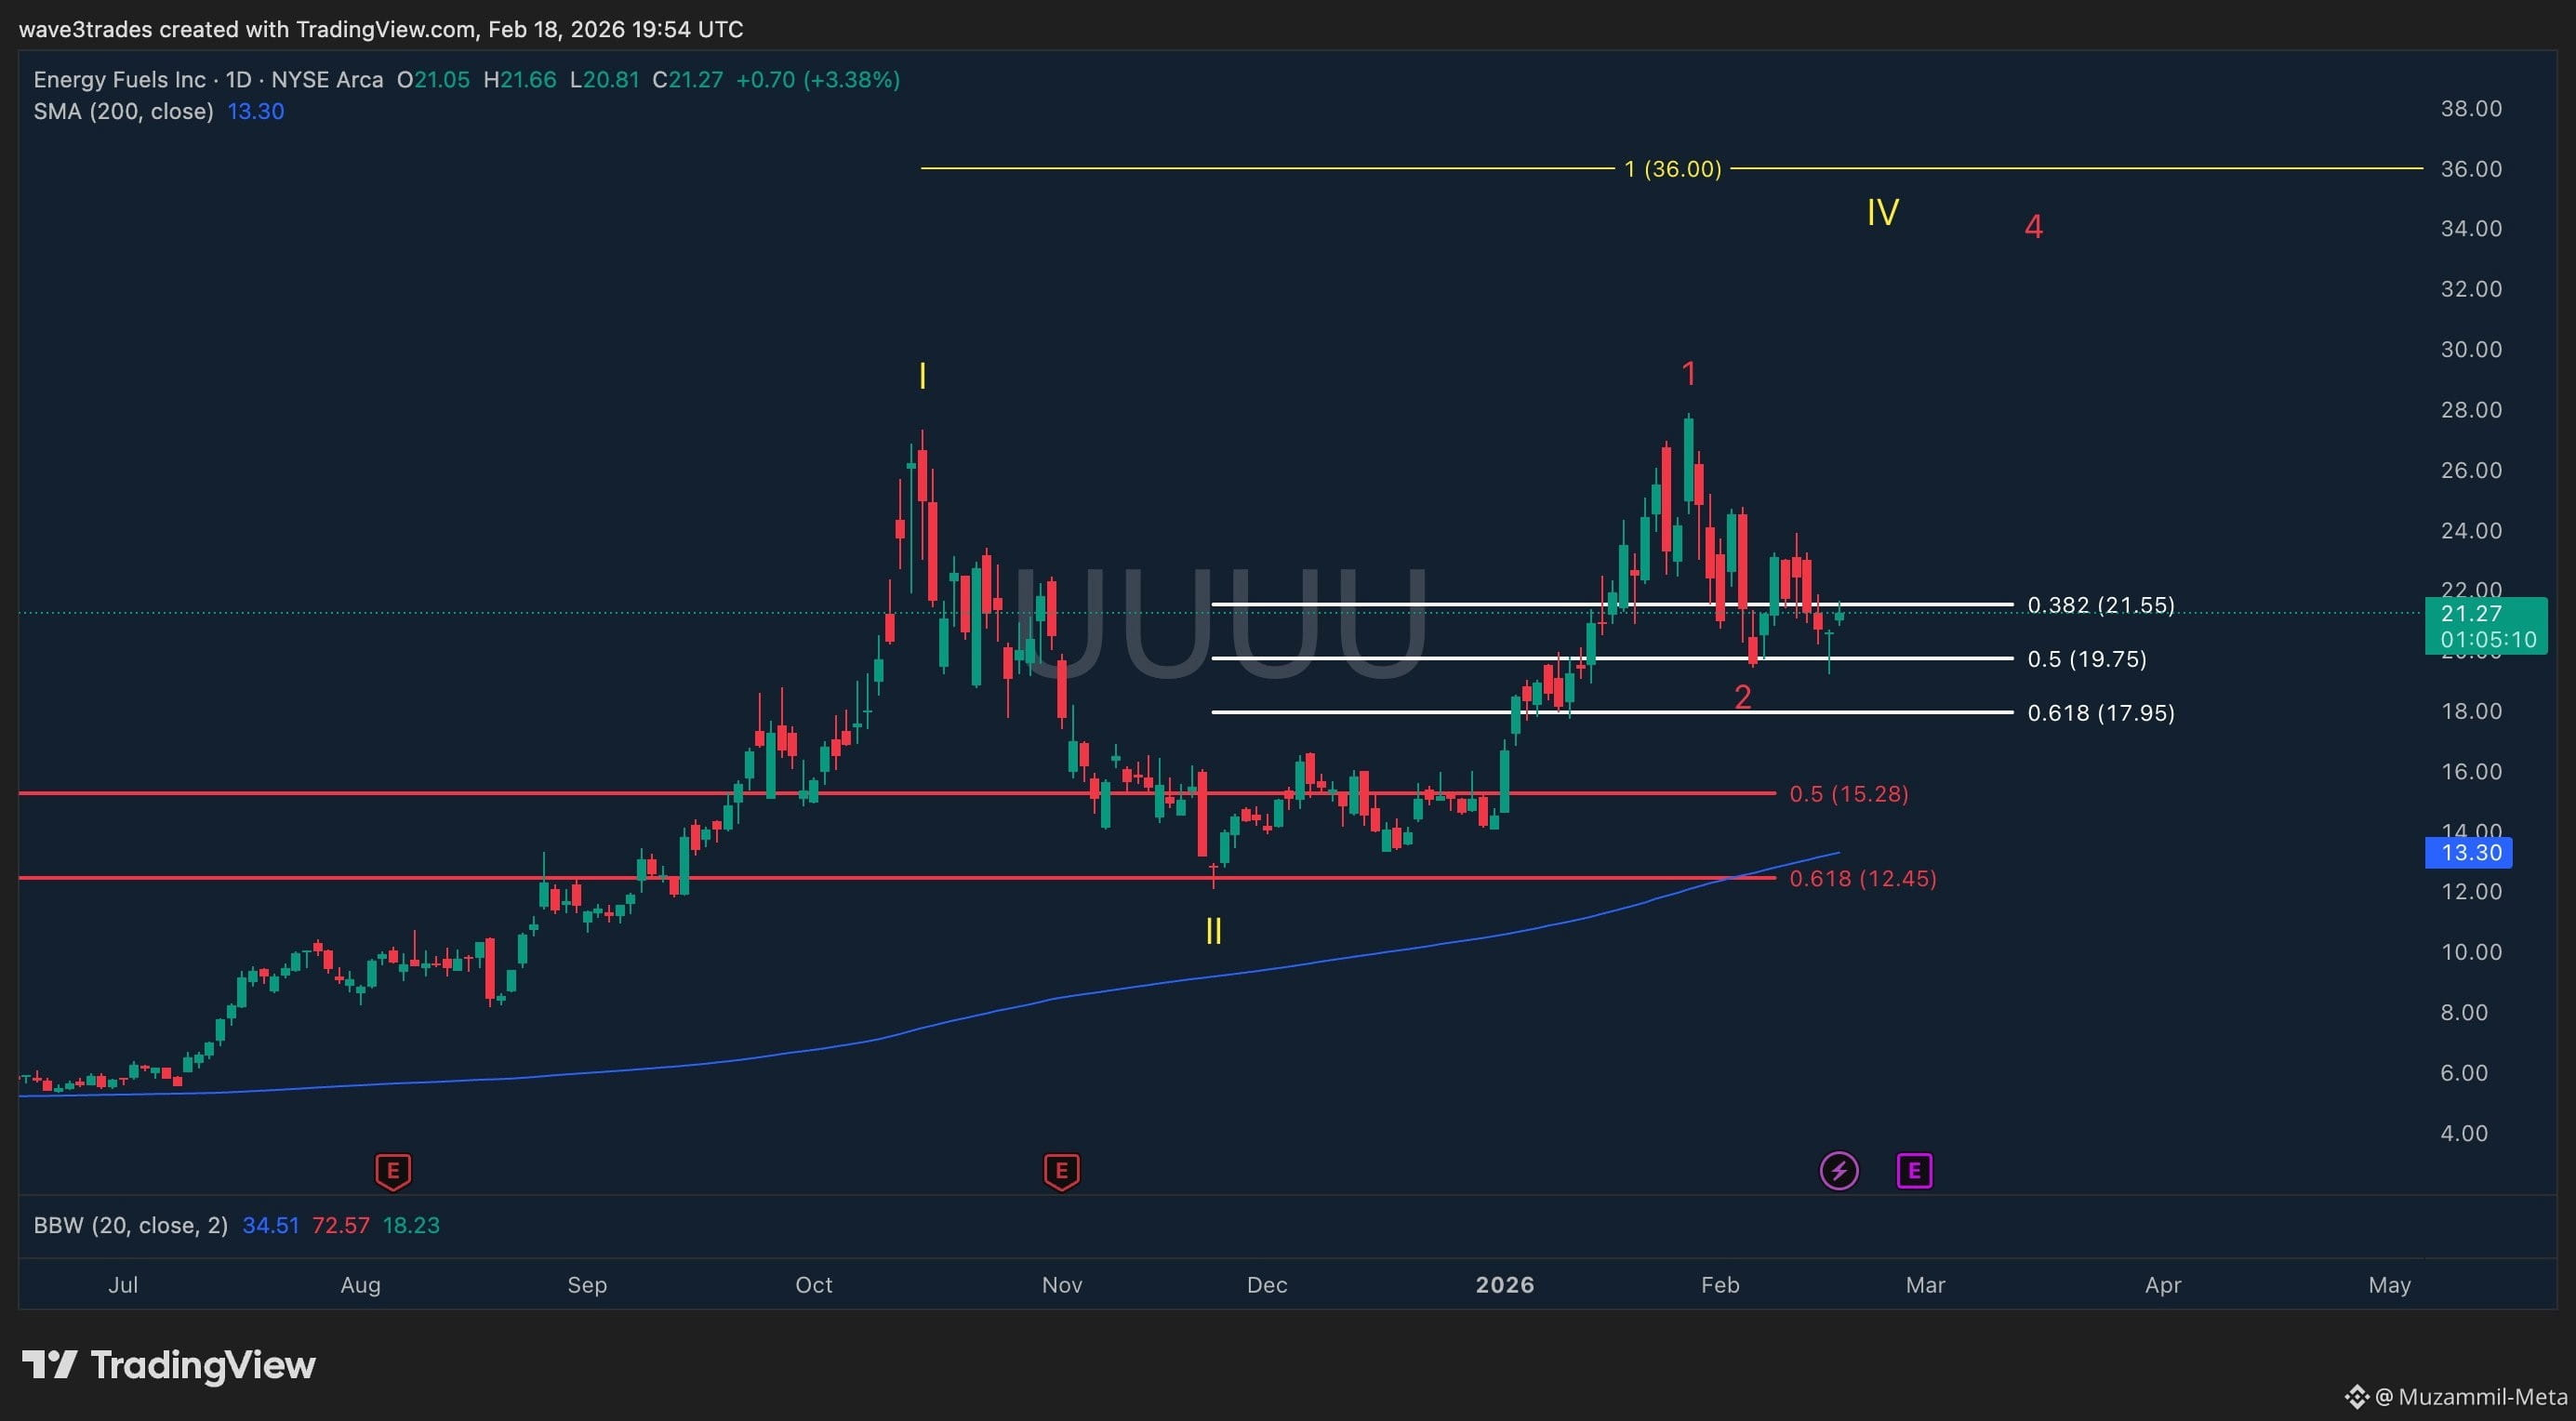
Task: Click the green 21.27 current price tag
Action: (2485, 626)
